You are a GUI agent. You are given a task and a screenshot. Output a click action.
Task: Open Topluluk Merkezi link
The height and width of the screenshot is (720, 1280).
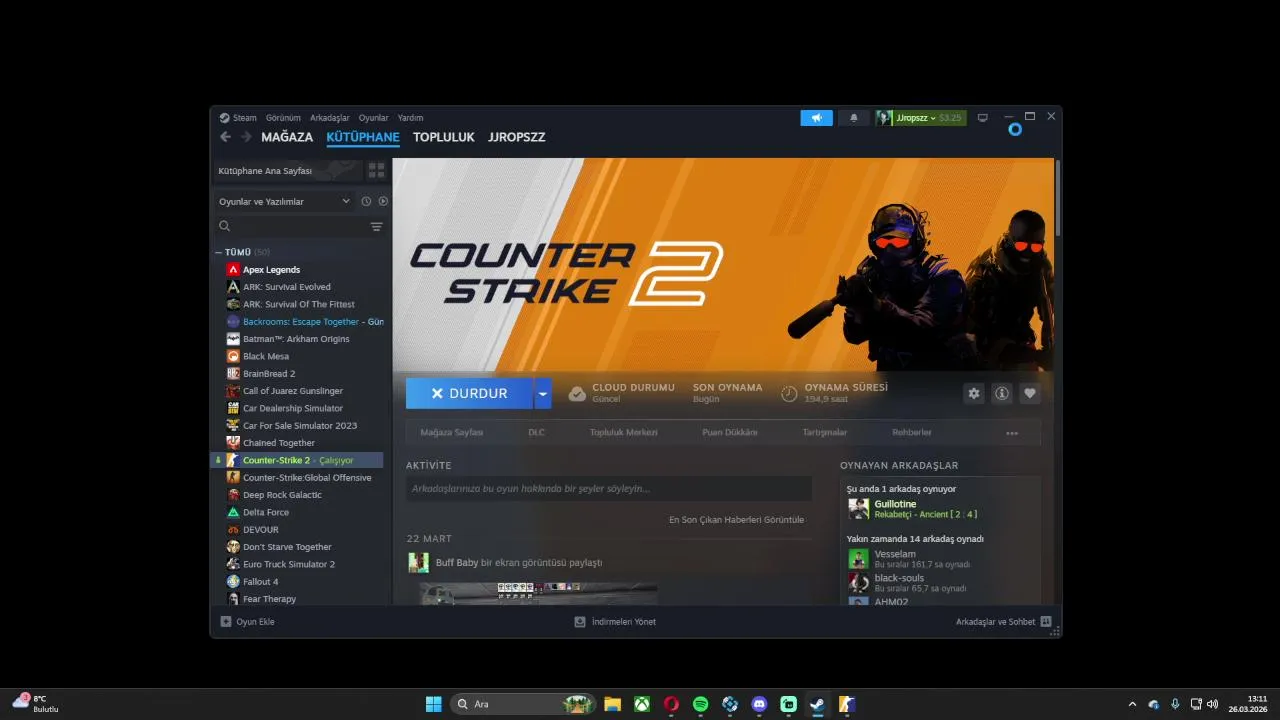[x=624, y=433]
